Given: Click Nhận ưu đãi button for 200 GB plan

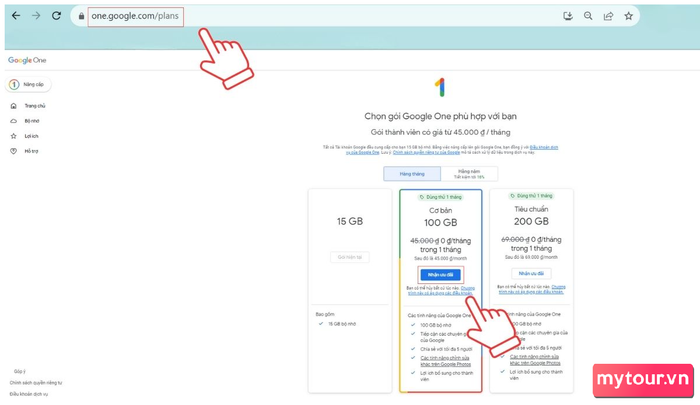Looking at the screenshot, I should click(531, 273).
